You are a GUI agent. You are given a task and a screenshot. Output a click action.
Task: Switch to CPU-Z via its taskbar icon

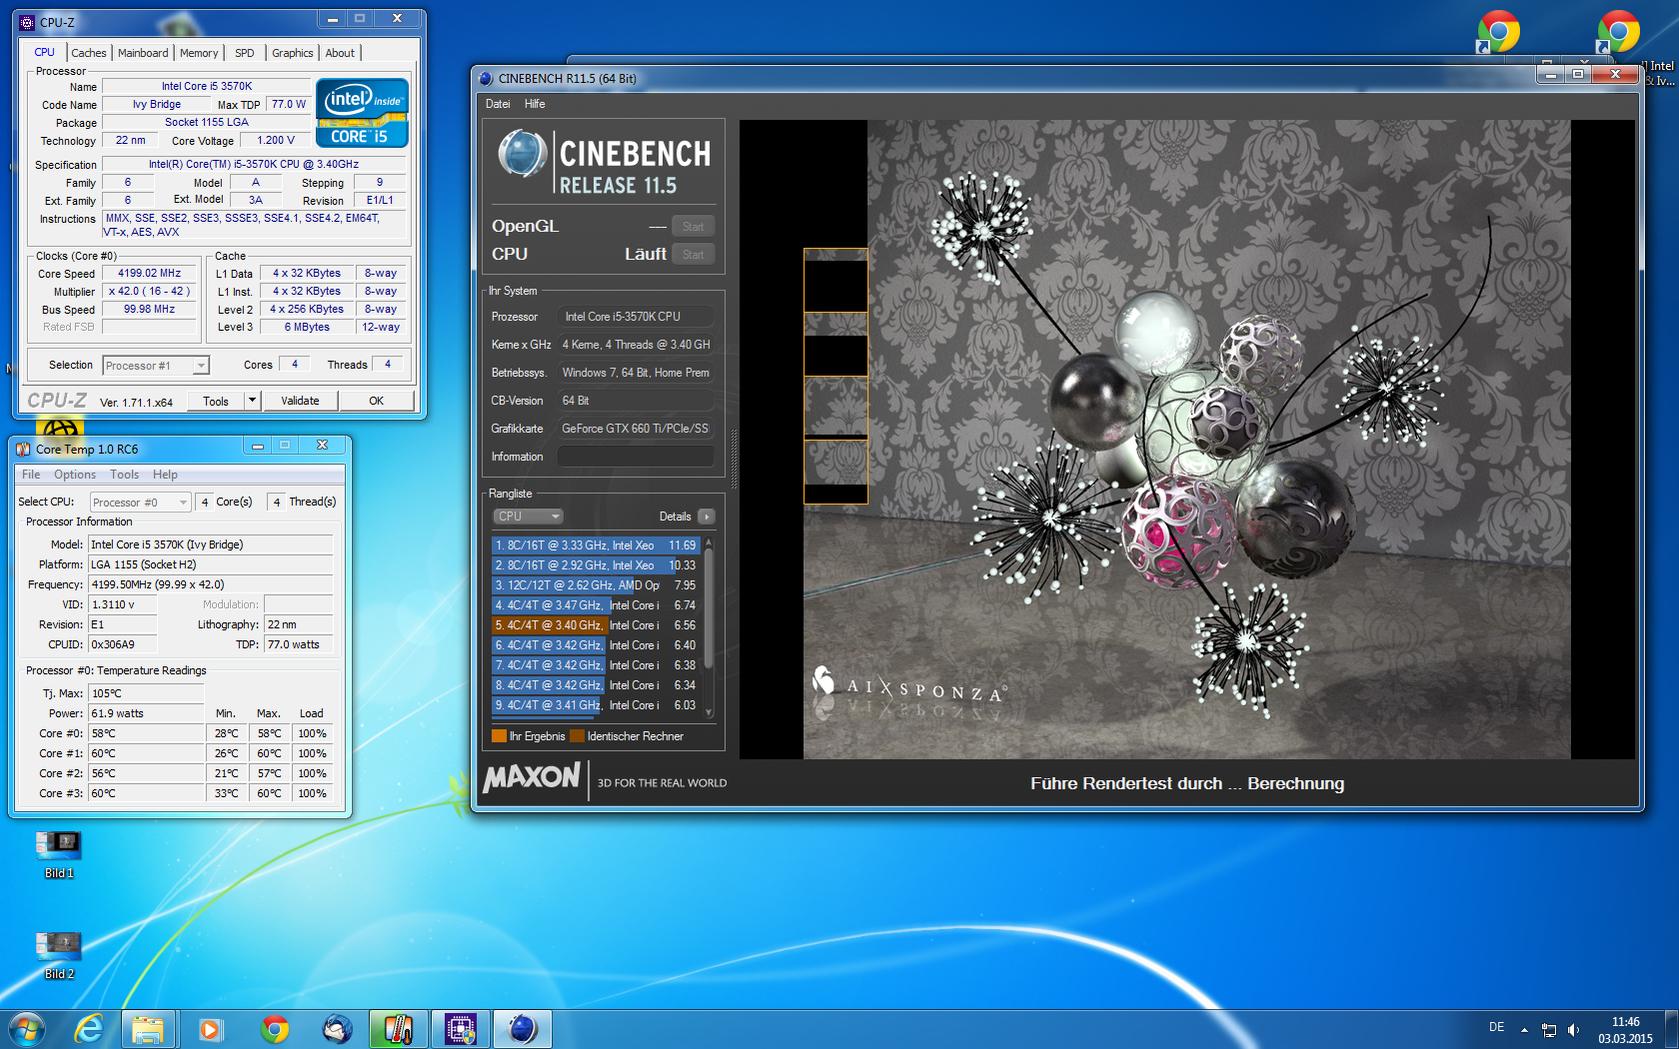coord(460,1029)
